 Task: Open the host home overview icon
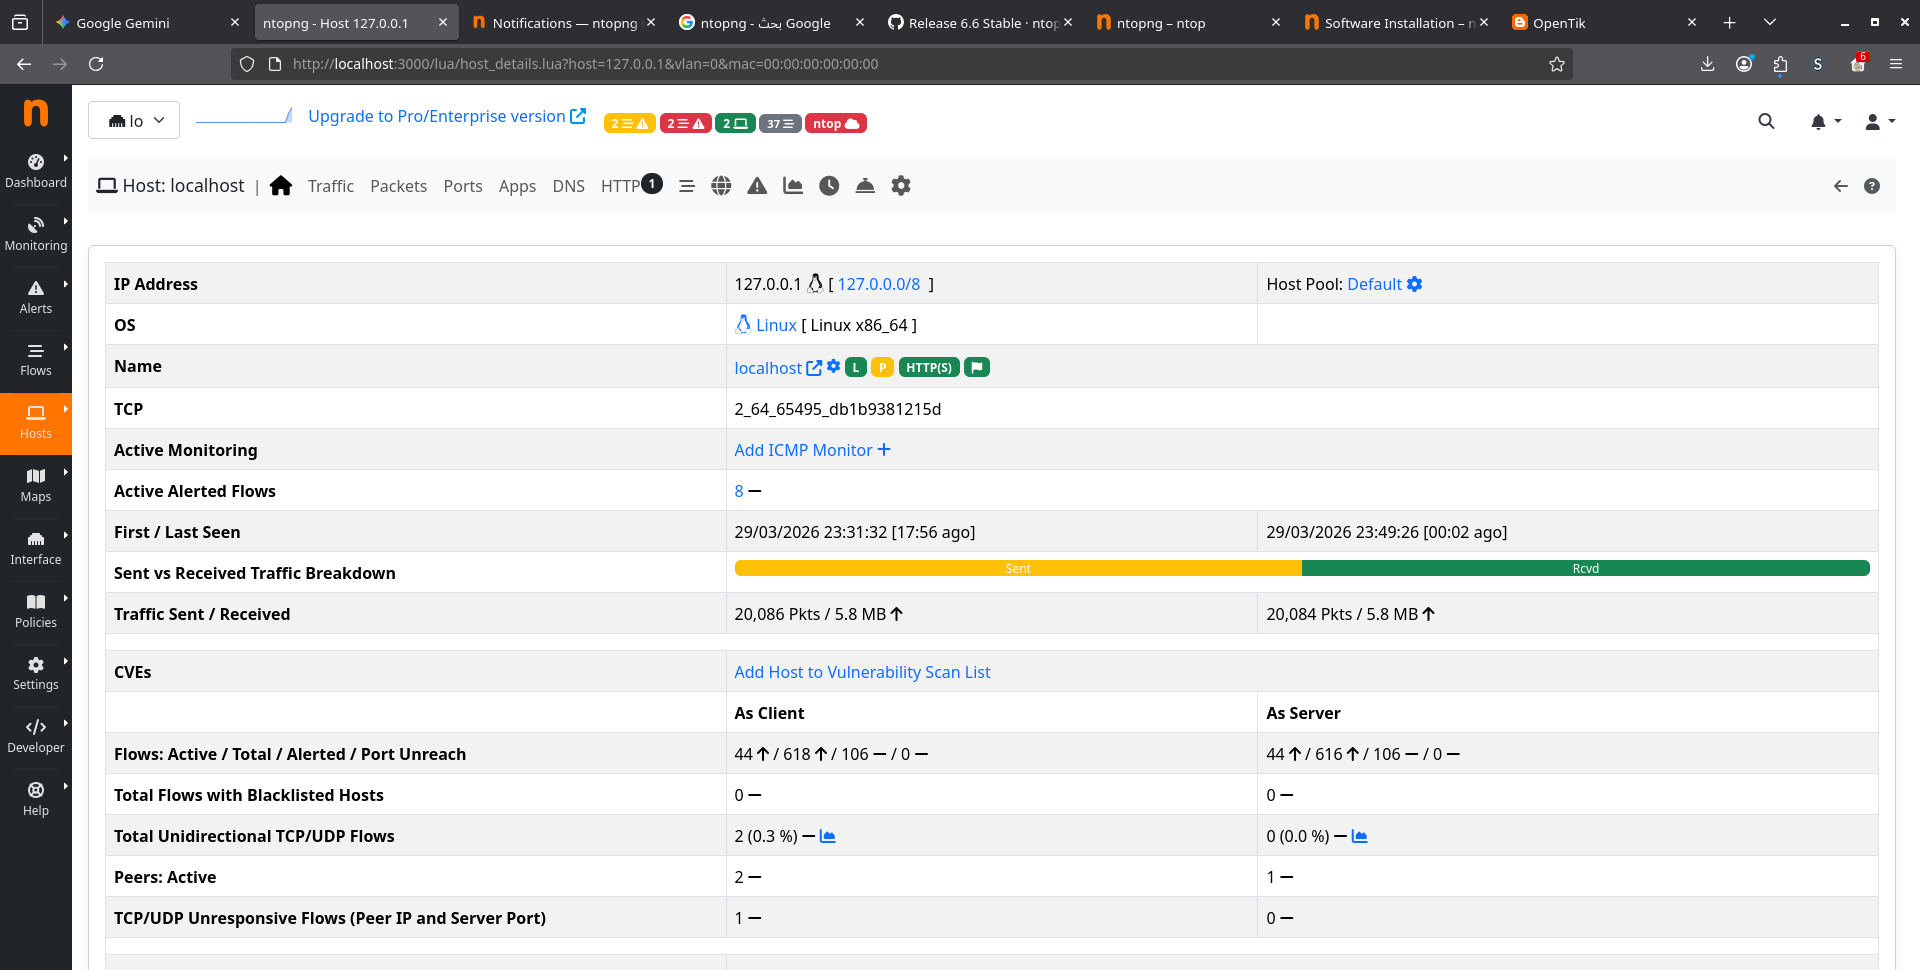click(x=281, y=186)
